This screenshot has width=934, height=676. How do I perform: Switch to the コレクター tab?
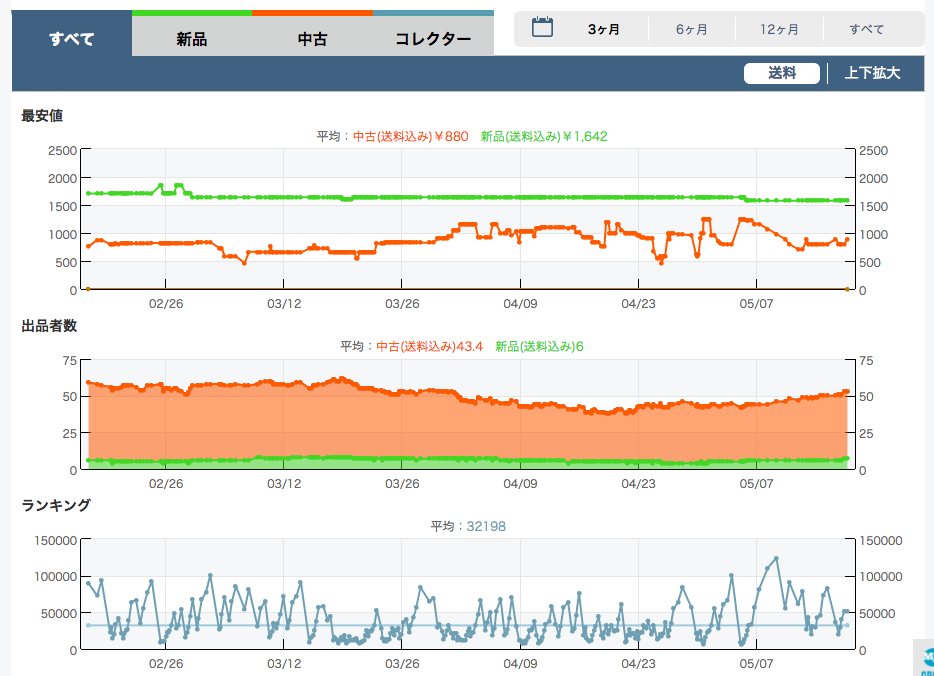(433, 39)
